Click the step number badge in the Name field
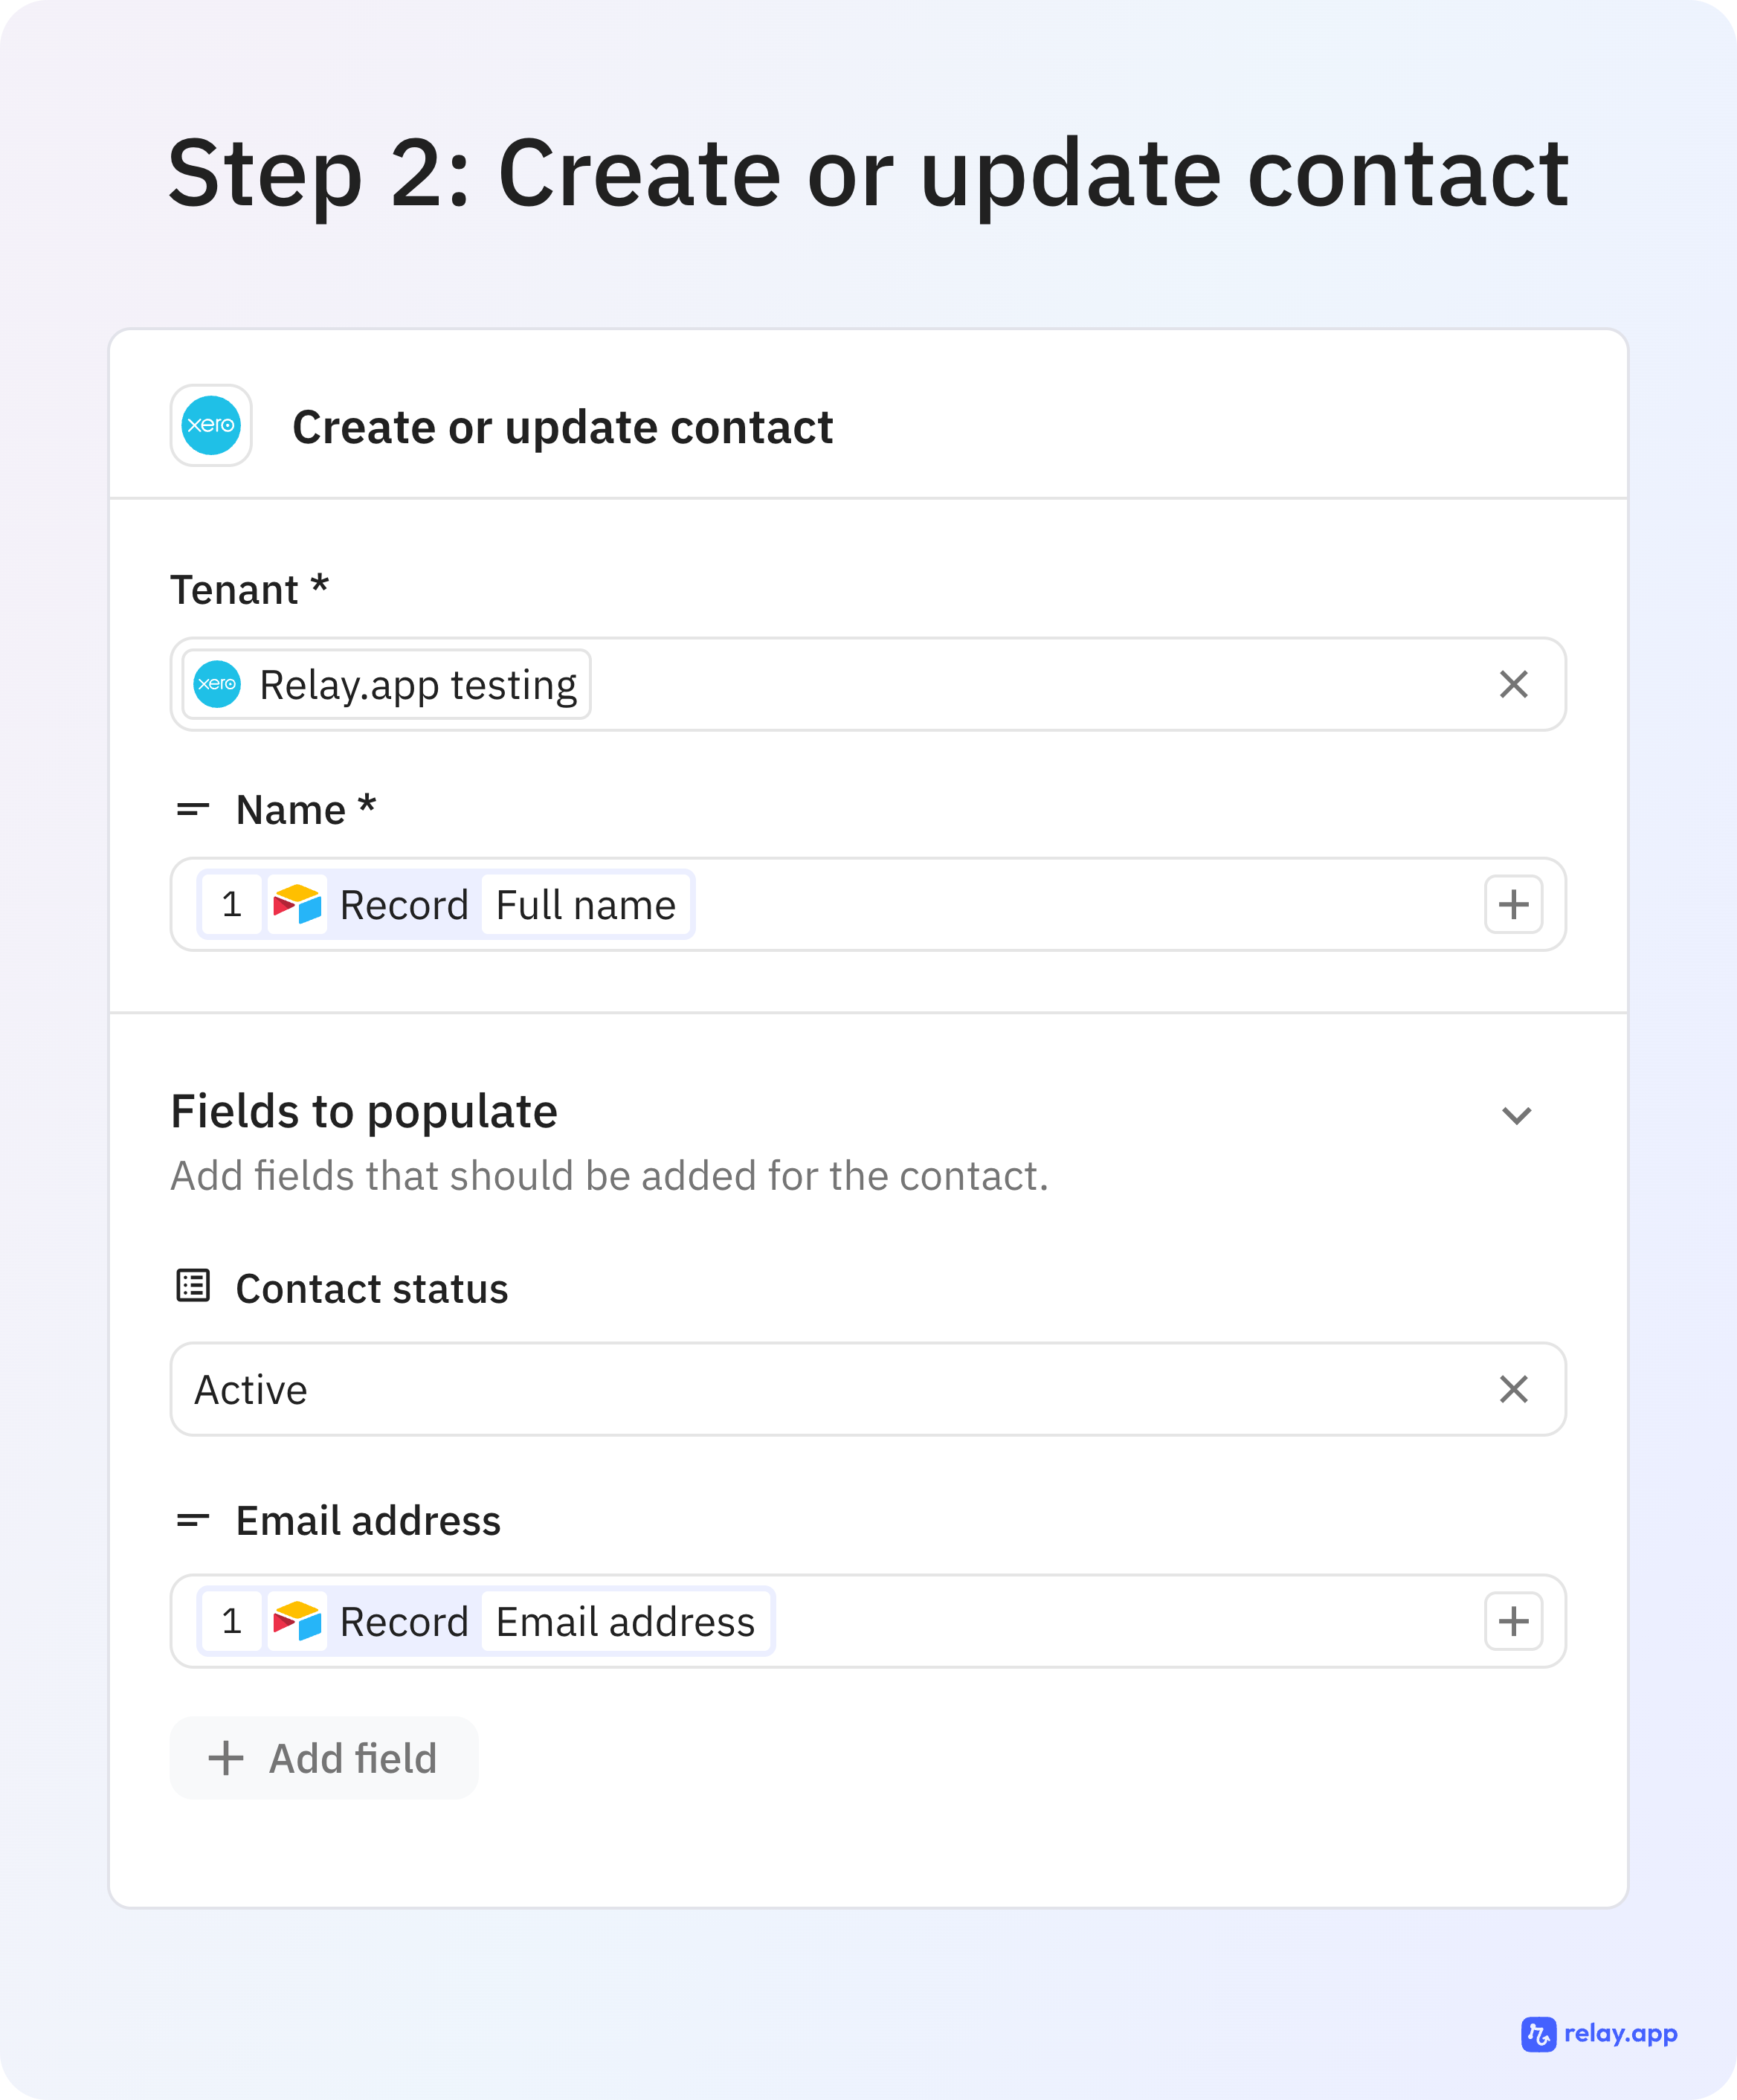Screen dimensions: 1737x2100 click(x=231, y=905)
